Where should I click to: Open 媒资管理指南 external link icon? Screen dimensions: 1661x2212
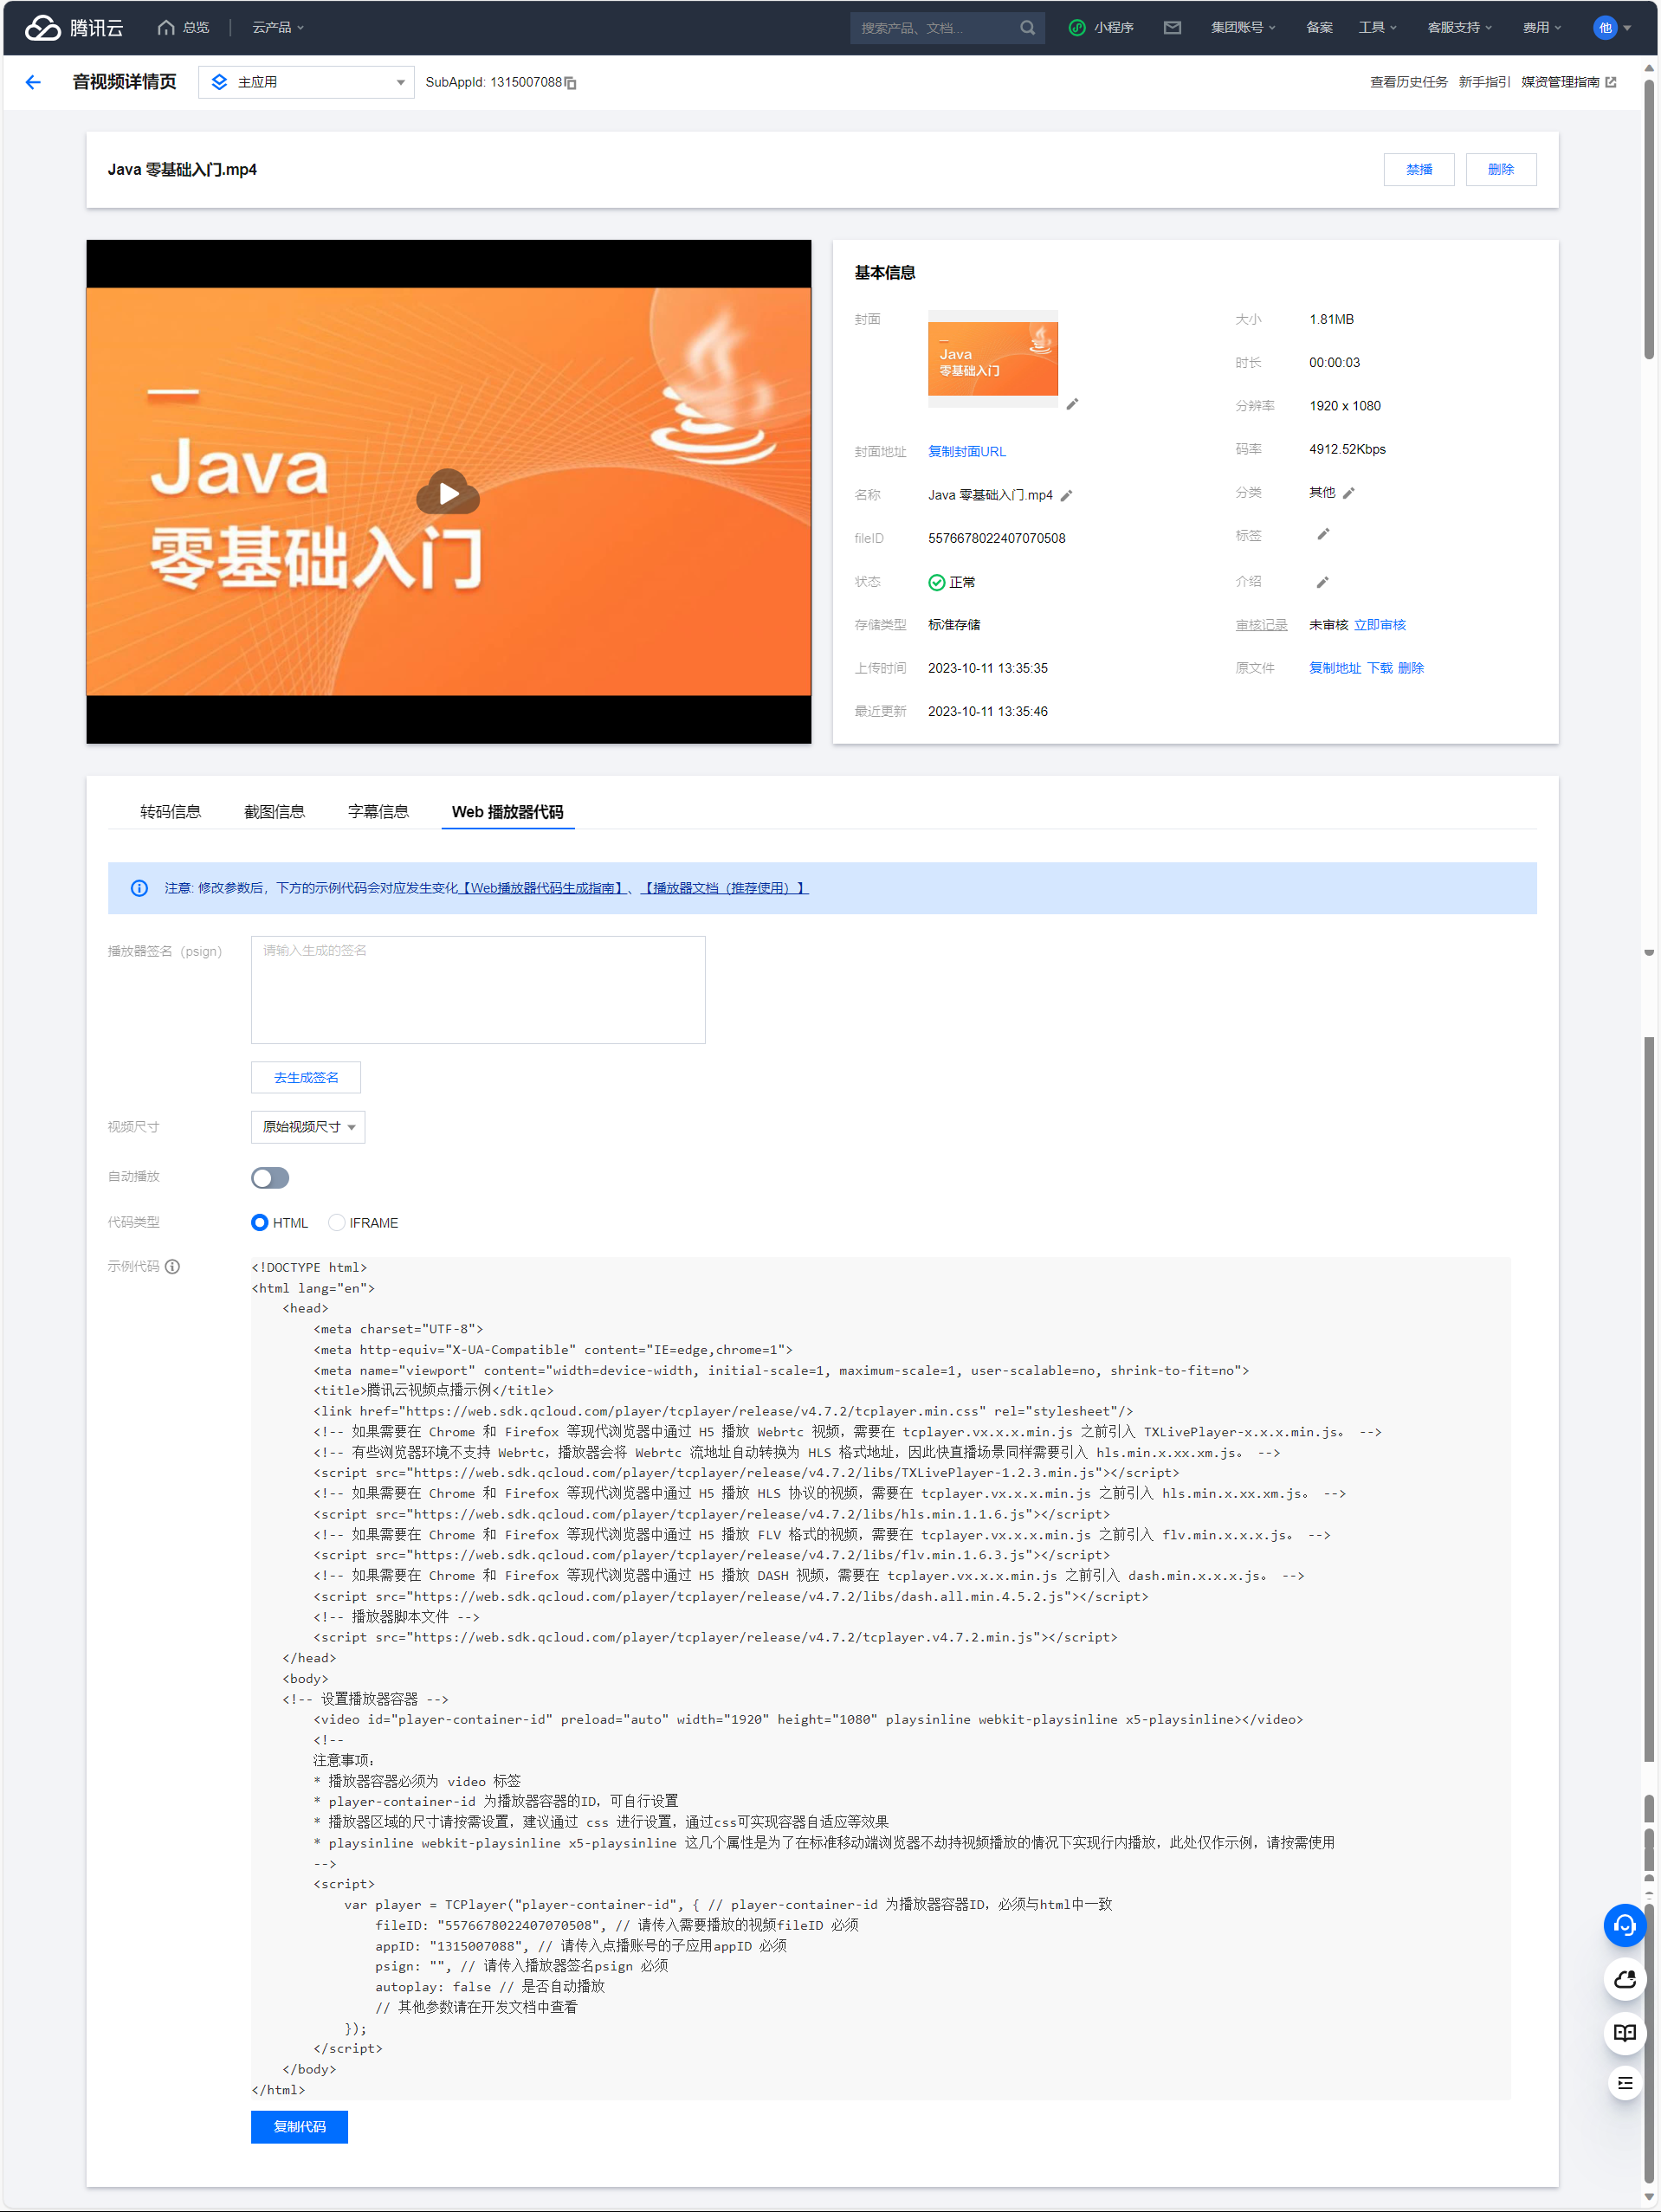(x=1611, y=82)
